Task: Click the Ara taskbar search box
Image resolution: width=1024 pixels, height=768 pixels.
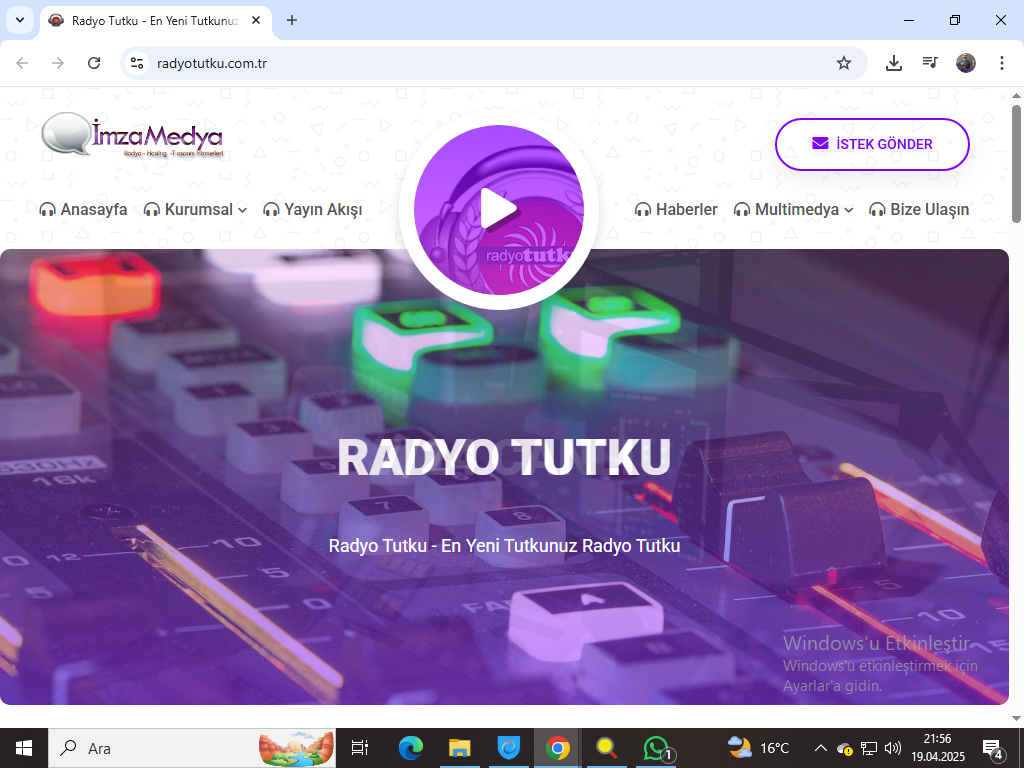Action: coord(192,748)
